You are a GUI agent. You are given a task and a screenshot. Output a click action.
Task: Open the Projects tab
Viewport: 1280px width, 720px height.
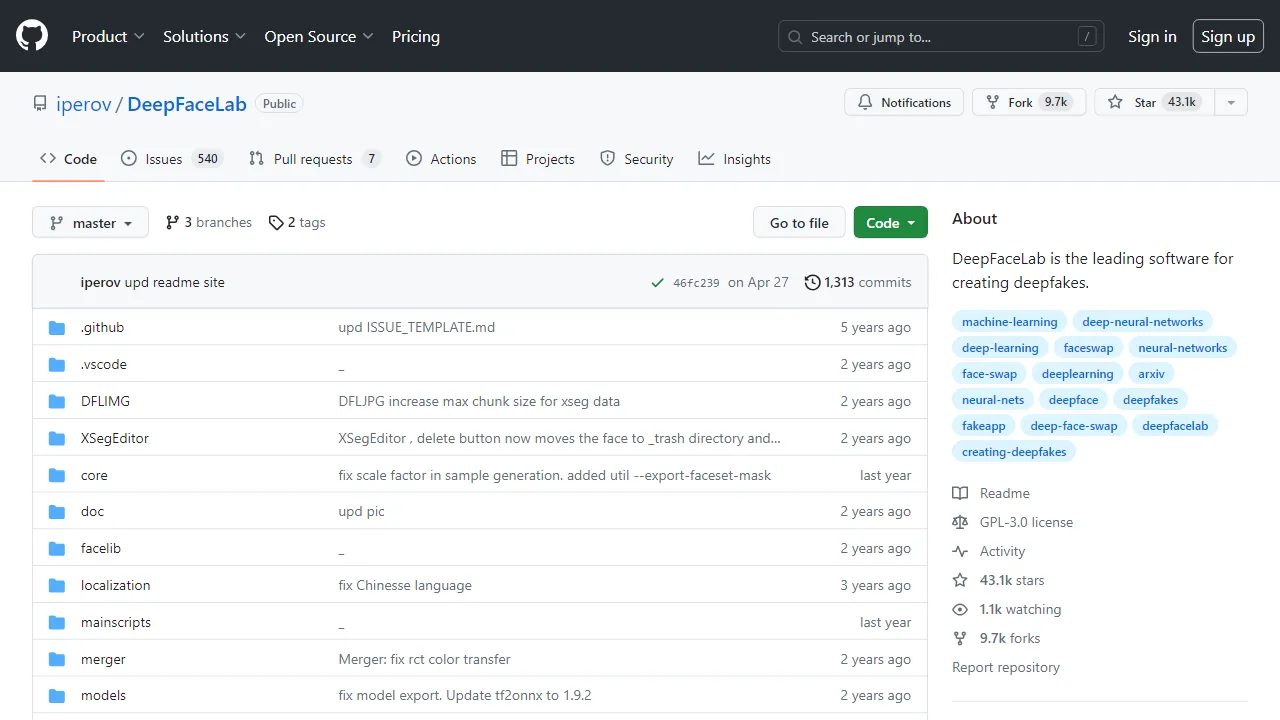click(x=538, y=159)
